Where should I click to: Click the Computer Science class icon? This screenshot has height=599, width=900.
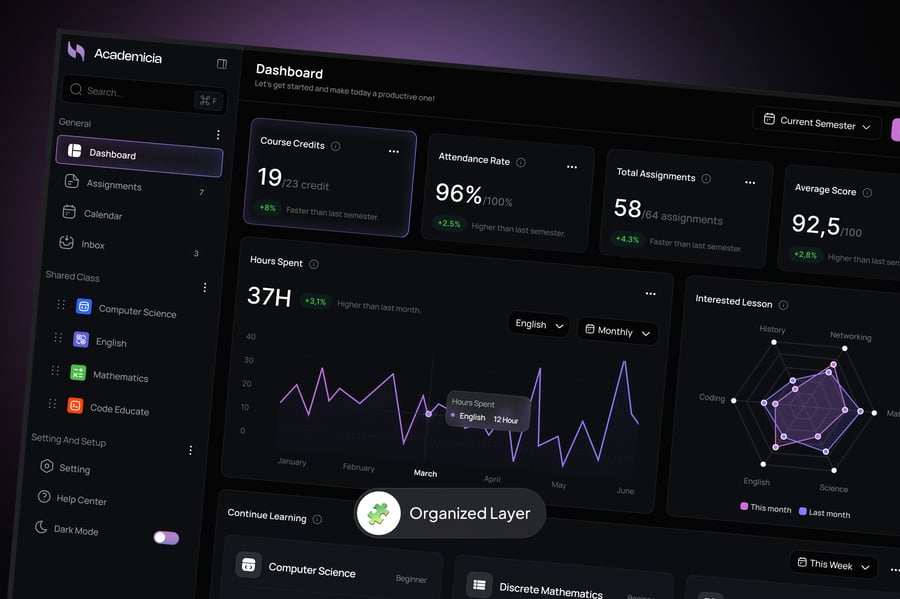click(84, 307)
